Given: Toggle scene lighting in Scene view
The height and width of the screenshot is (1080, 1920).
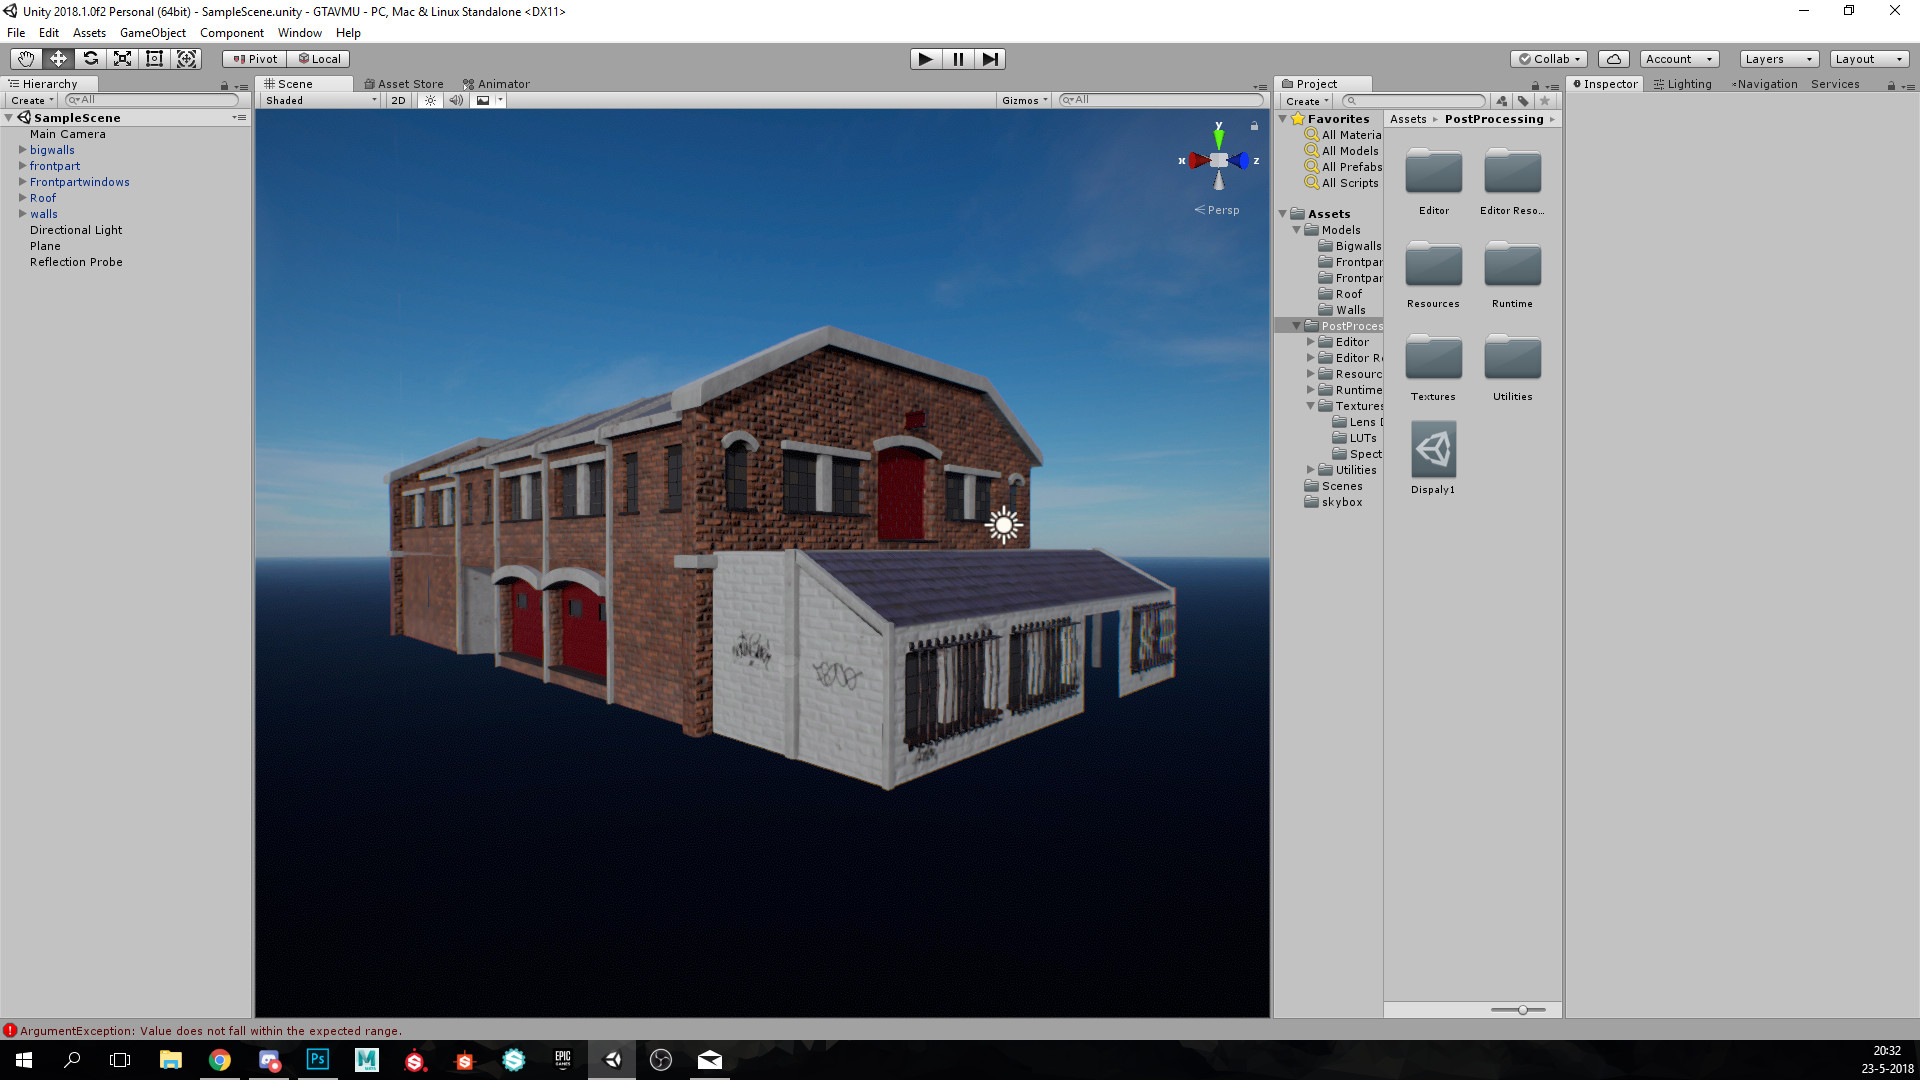Looking at the screenshot, I should point(429,100).
